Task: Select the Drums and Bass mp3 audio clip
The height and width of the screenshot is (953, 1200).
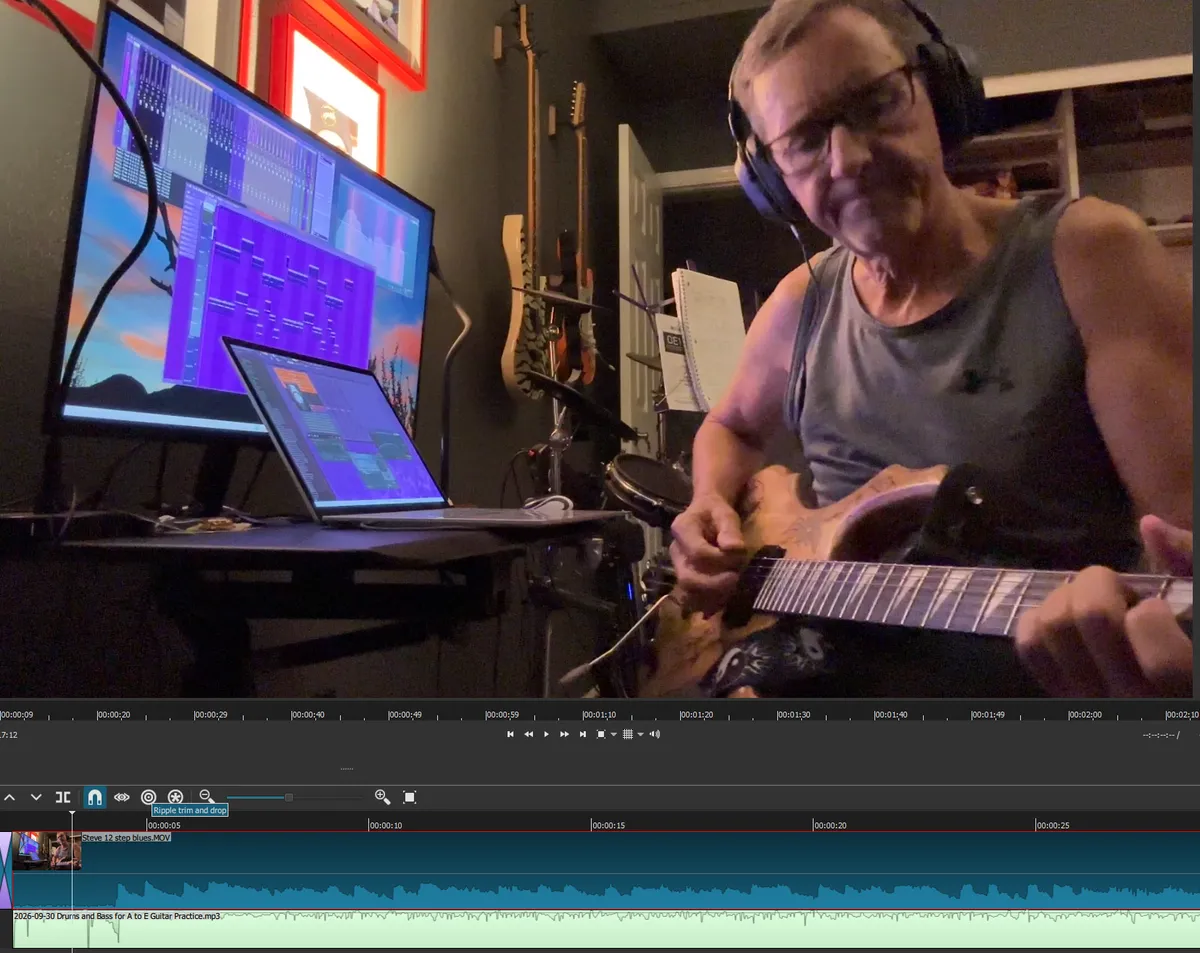Action: (x=606, y=929)
